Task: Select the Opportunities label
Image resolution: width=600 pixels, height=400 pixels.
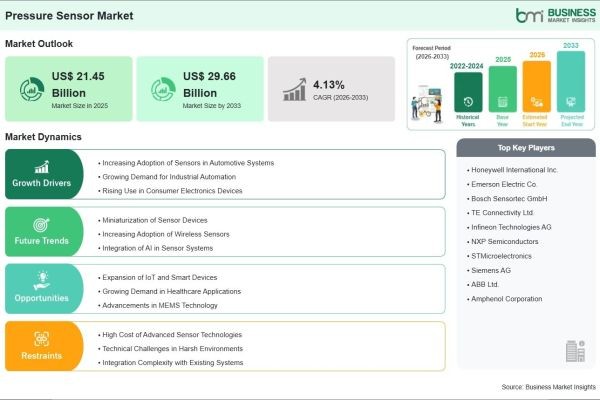Action: 41,298
